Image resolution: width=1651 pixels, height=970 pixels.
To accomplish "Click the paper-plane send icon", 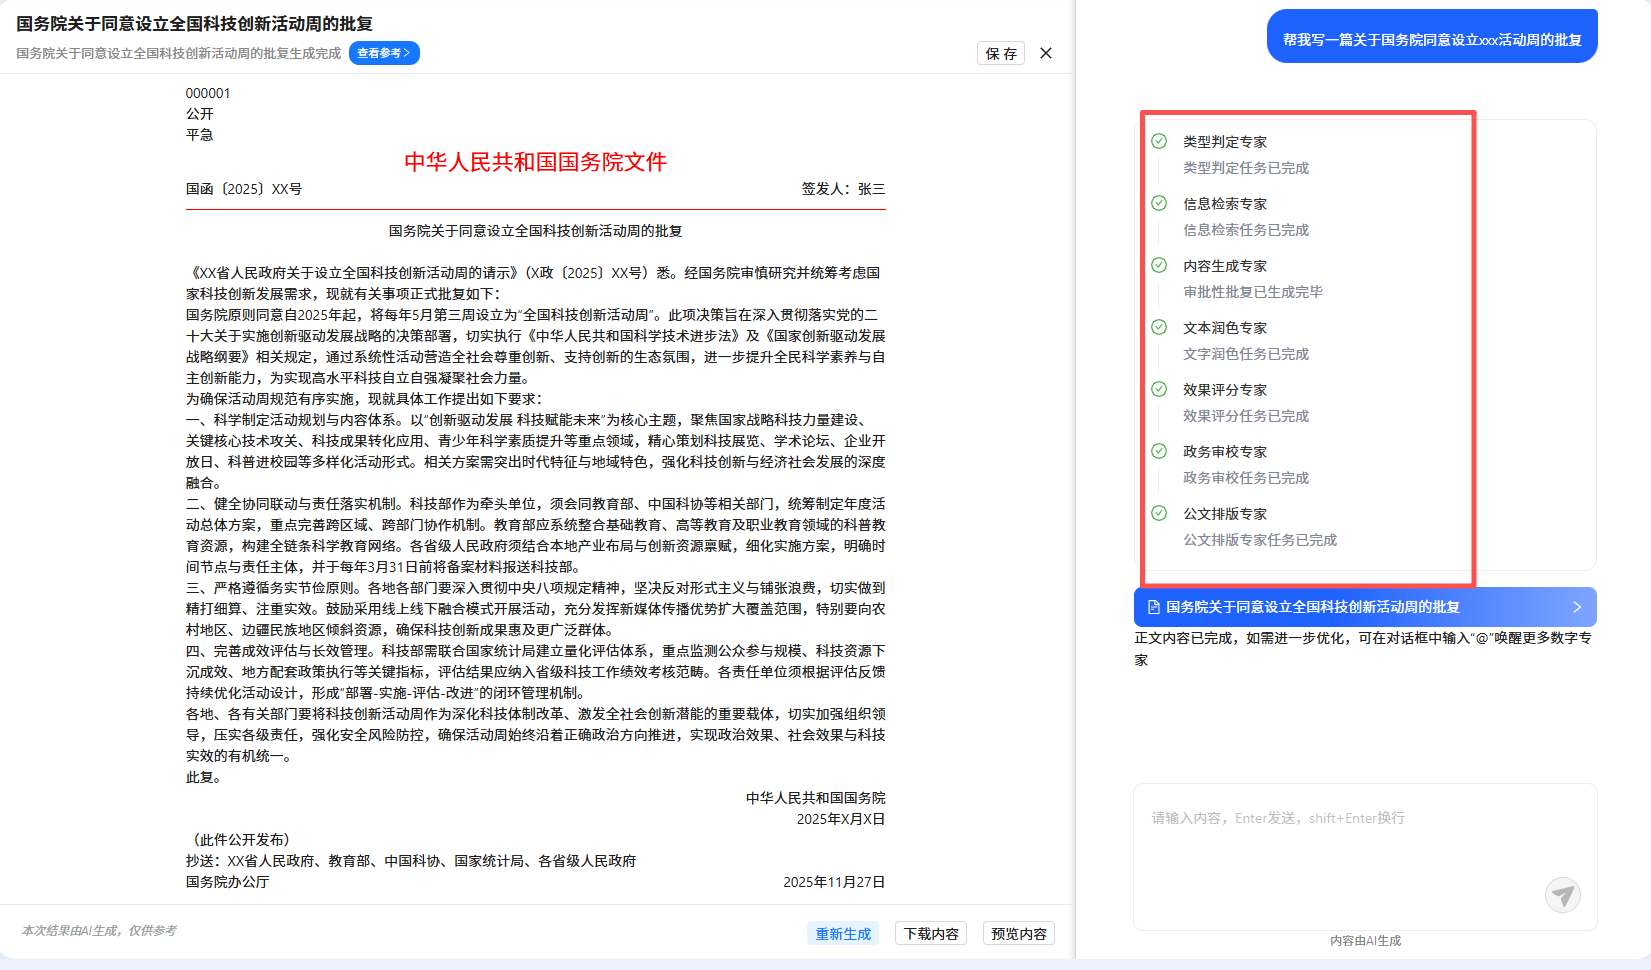I will (x=1562, y=894).
